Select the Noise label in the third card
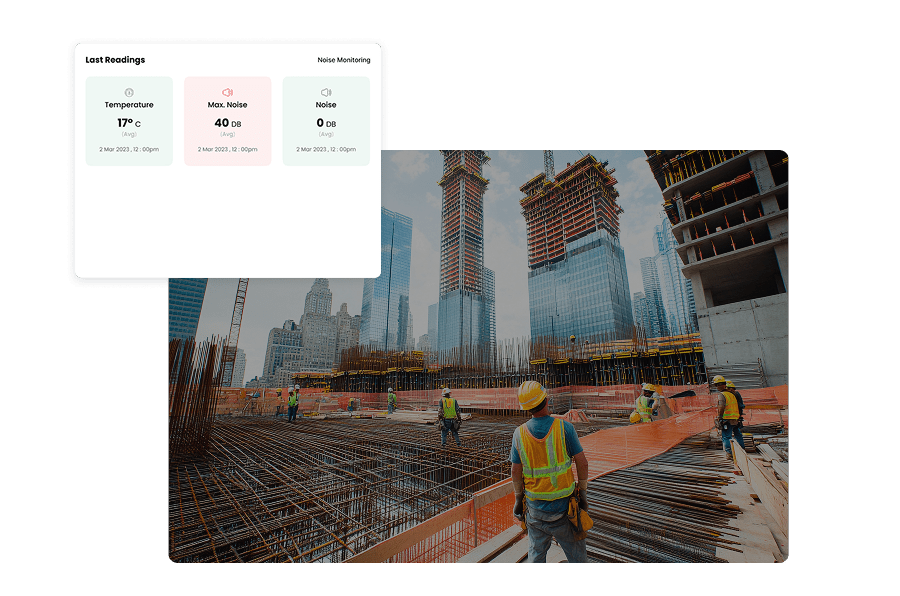The width and height of the screenshot is (900, 596). tap(326, 105)
